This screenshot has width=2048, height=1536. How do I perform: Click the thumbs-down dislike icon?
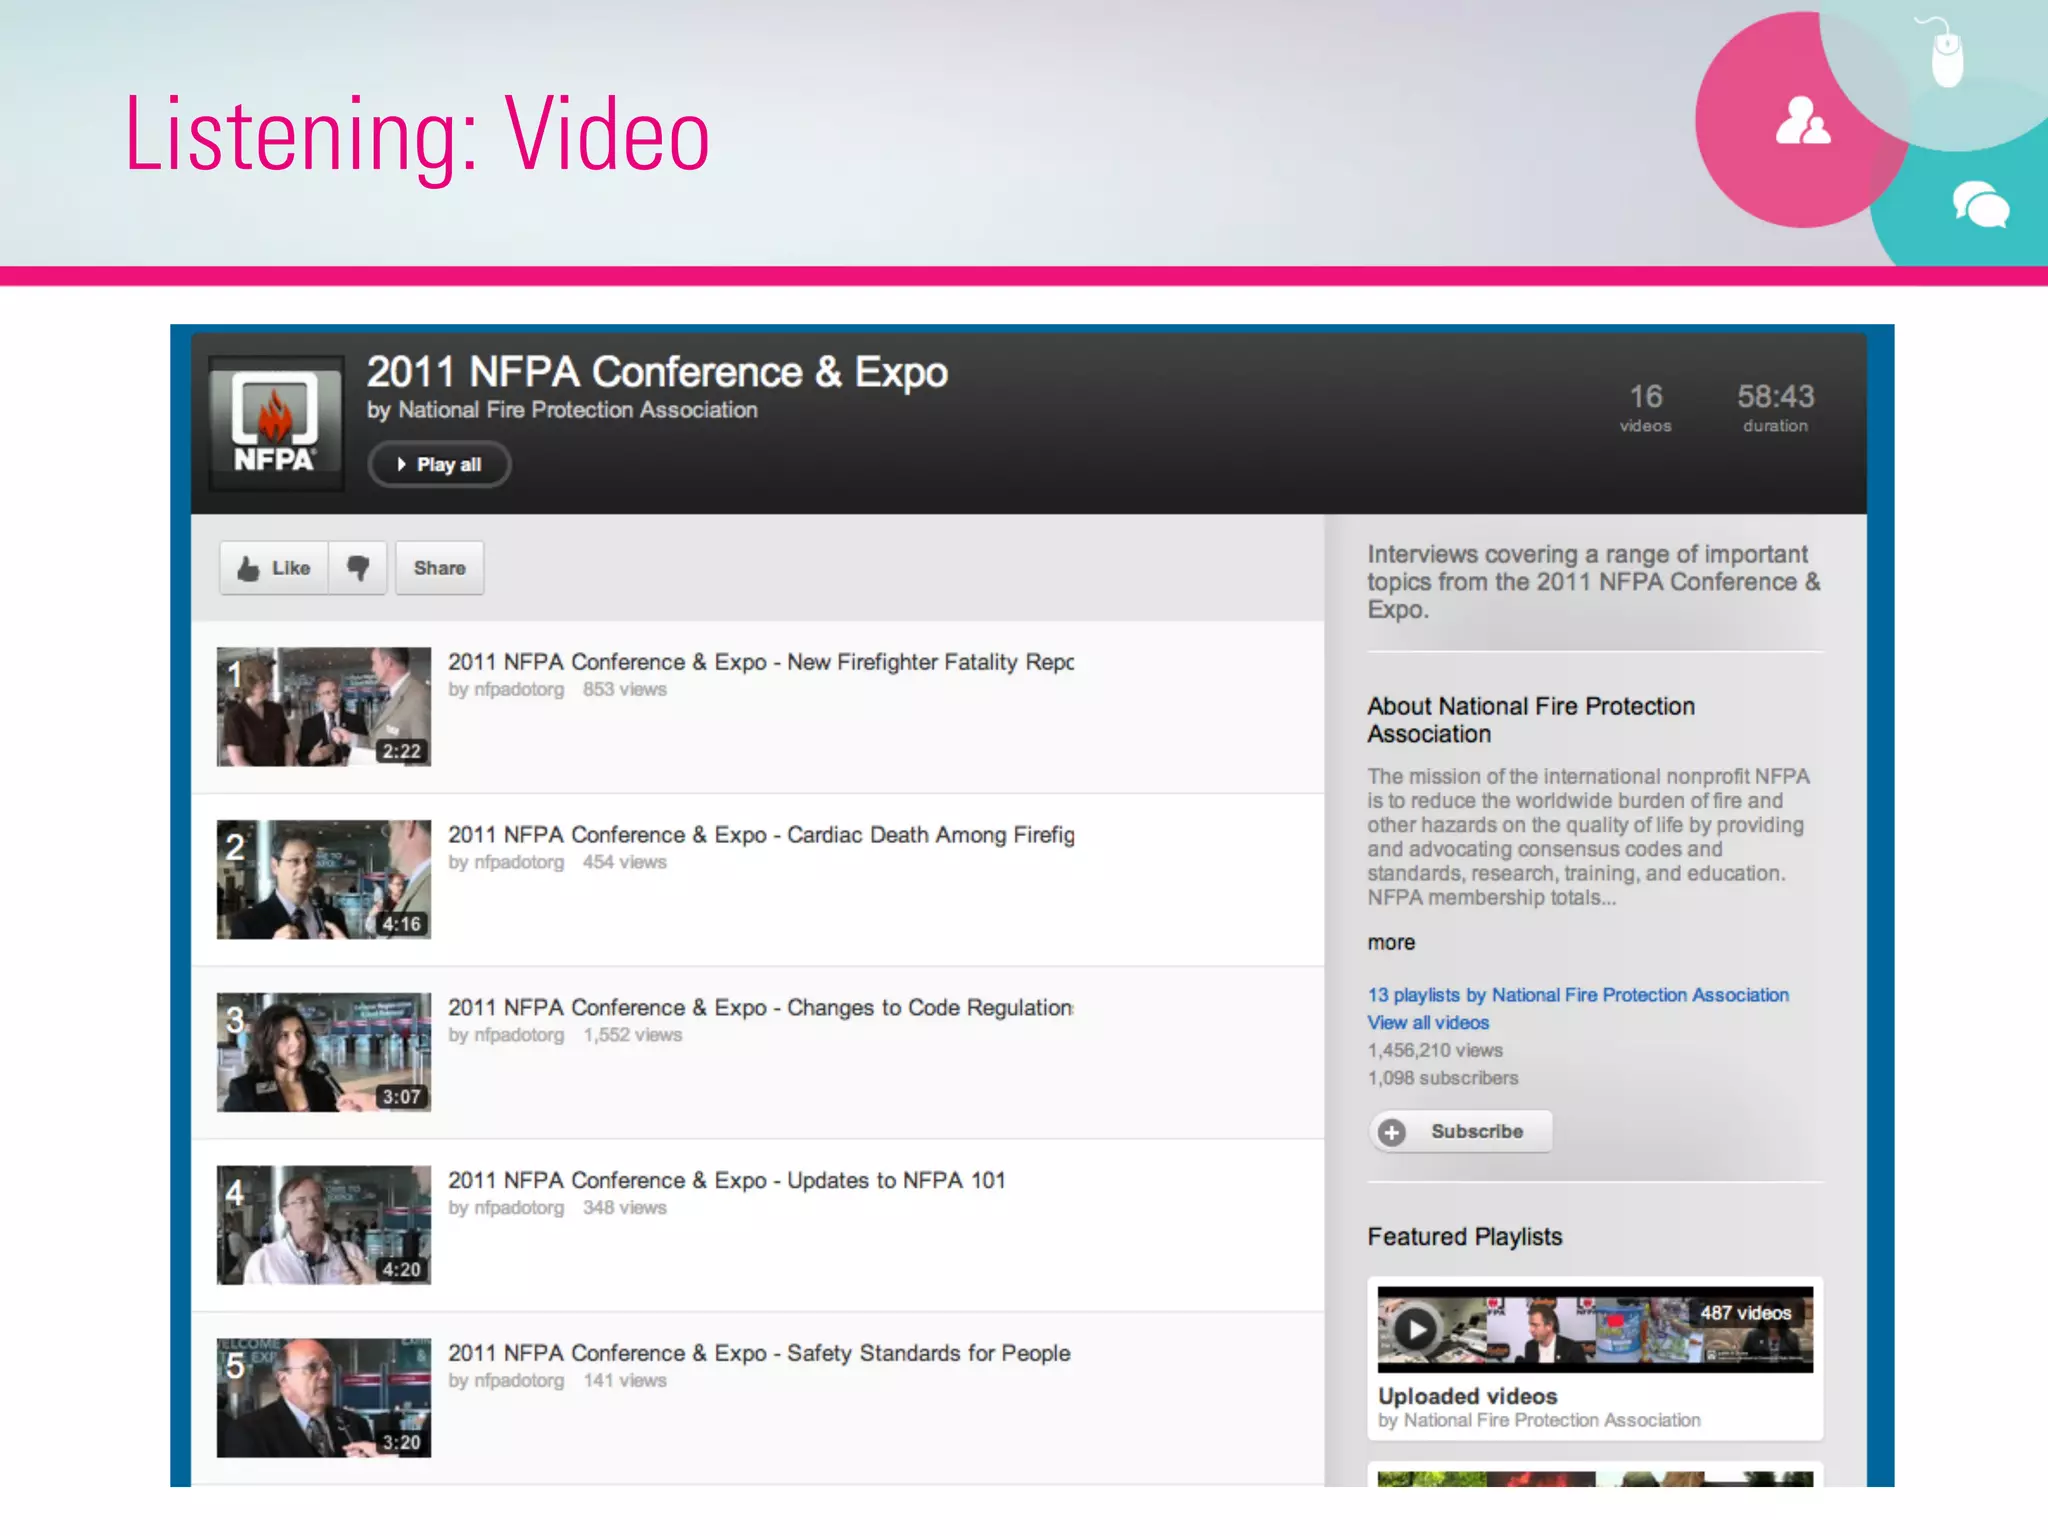click(x=358, y=568)
